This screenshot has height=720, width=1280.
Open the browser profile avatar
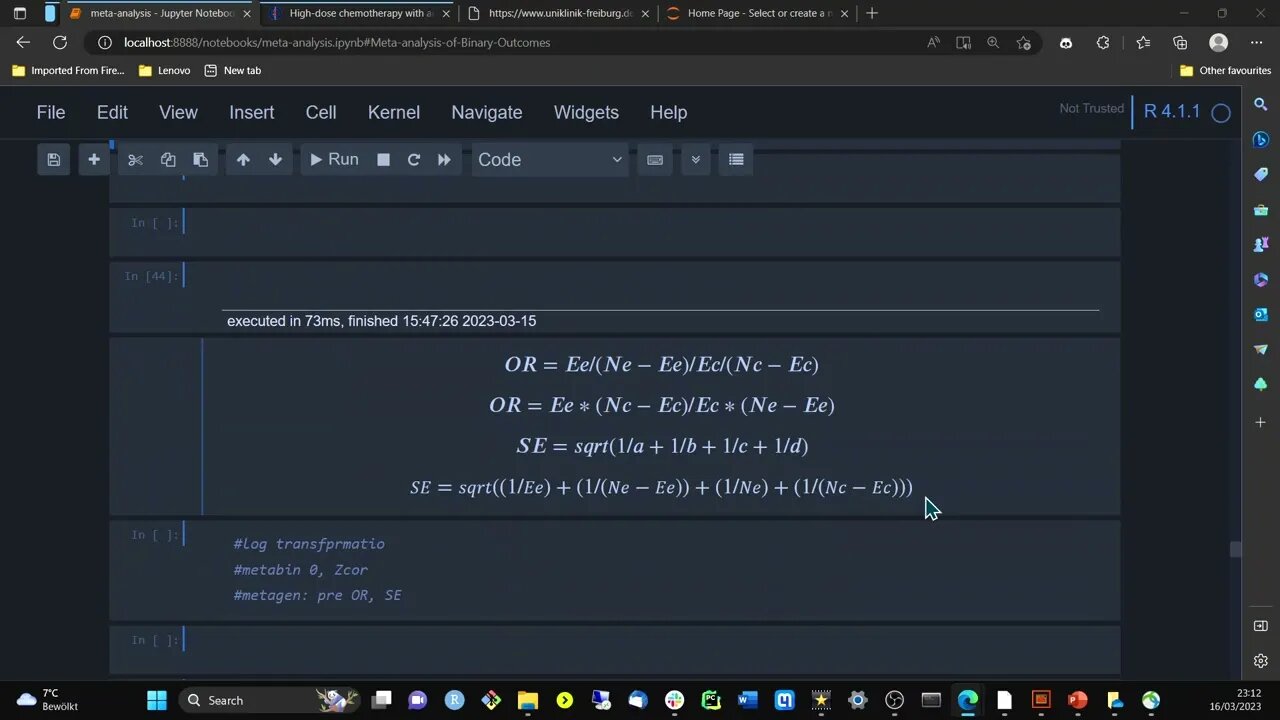[x=1218, y=43]
